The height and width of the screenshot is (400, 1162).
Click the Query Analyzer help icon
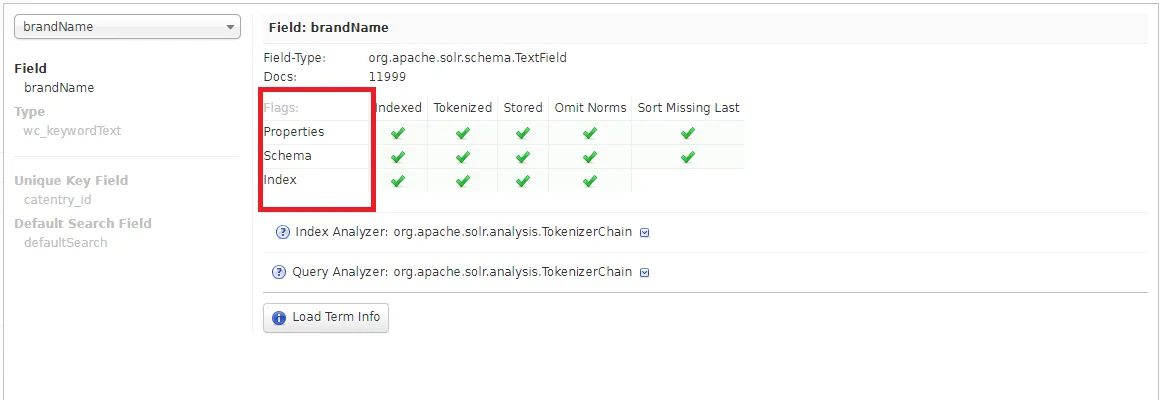(280, 272)
